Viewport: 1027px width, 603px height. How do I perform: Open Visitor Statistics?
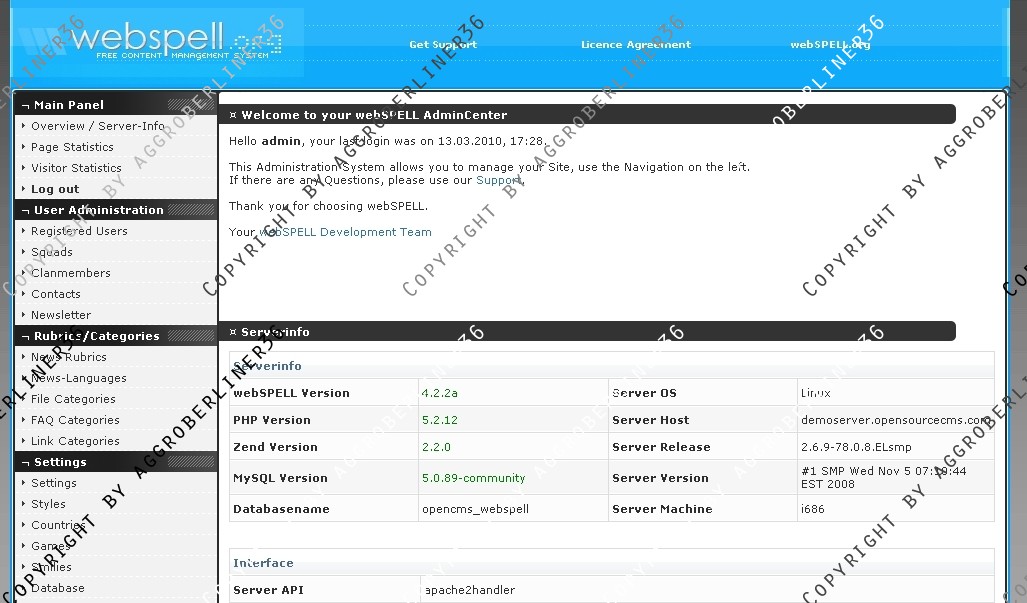pos(76,168)
